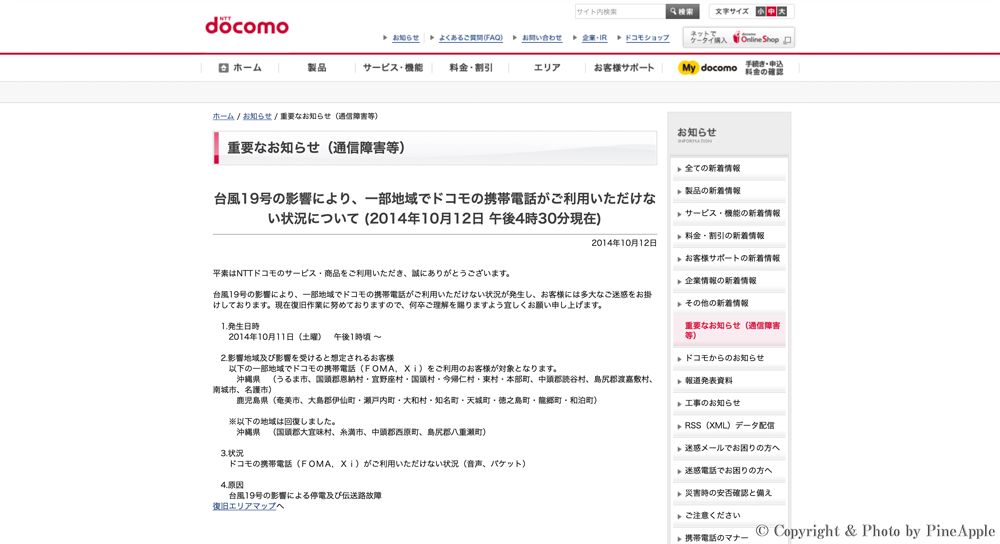Open RSS (XML) データ配信 sidebar item

click(x=729, y=426)
